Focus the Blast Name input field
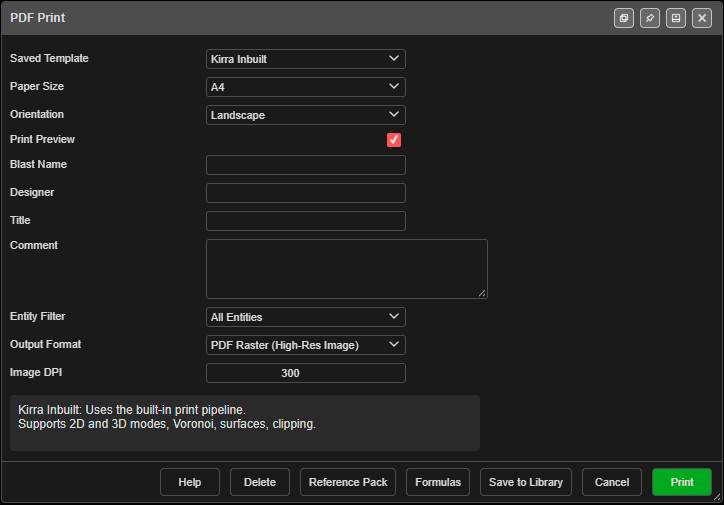 306,165
